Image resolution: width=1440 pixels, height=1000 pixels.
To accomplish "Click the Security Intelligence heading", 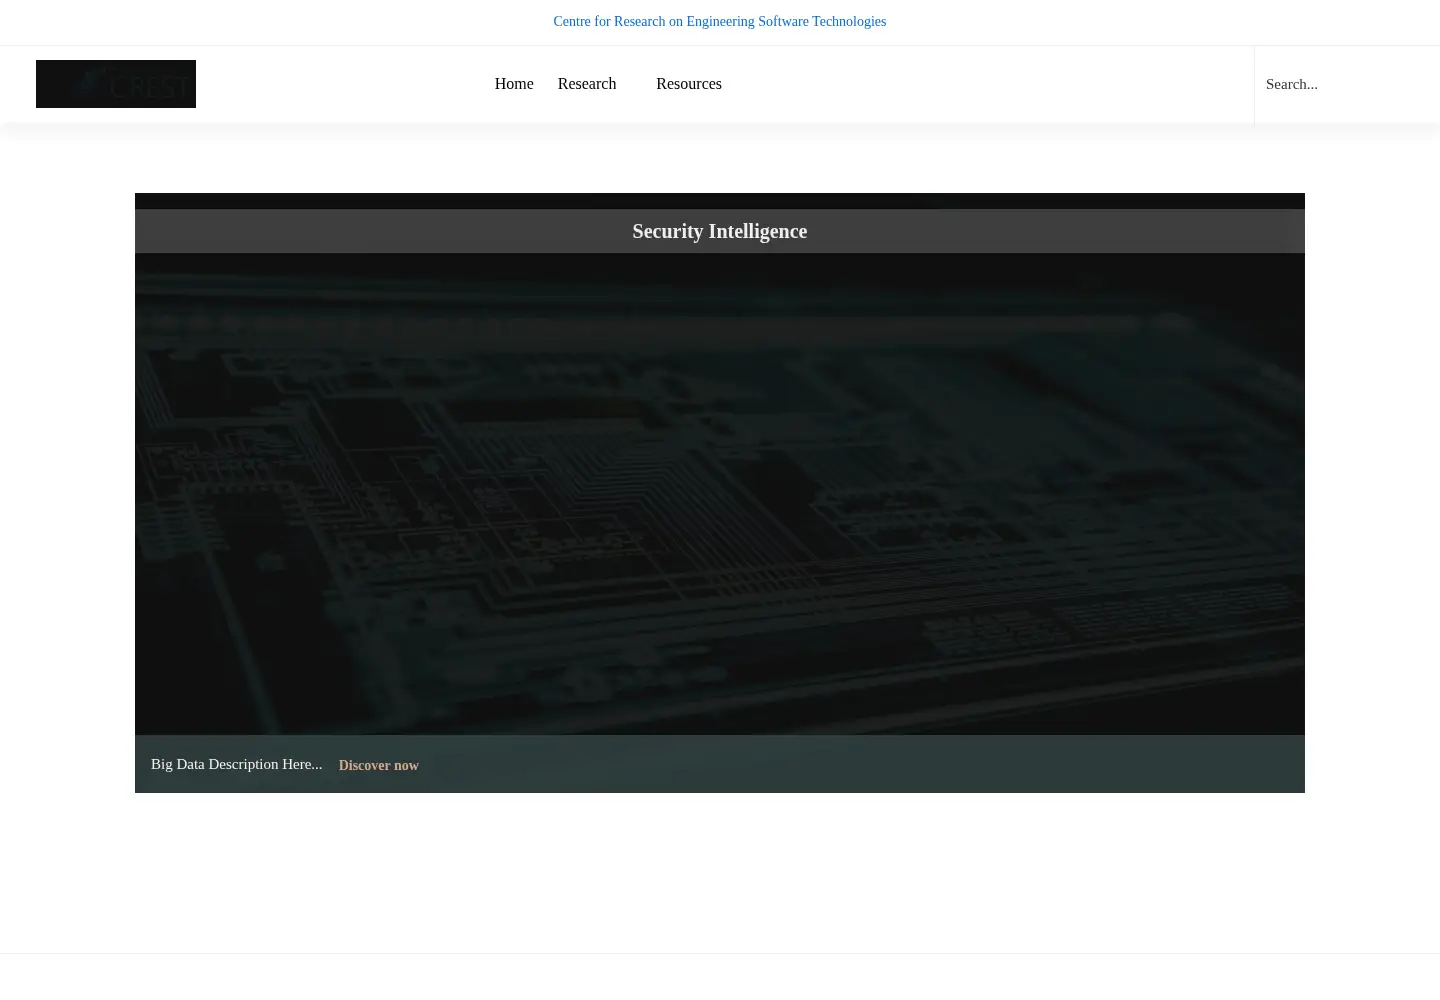I will tap(720, 231).
